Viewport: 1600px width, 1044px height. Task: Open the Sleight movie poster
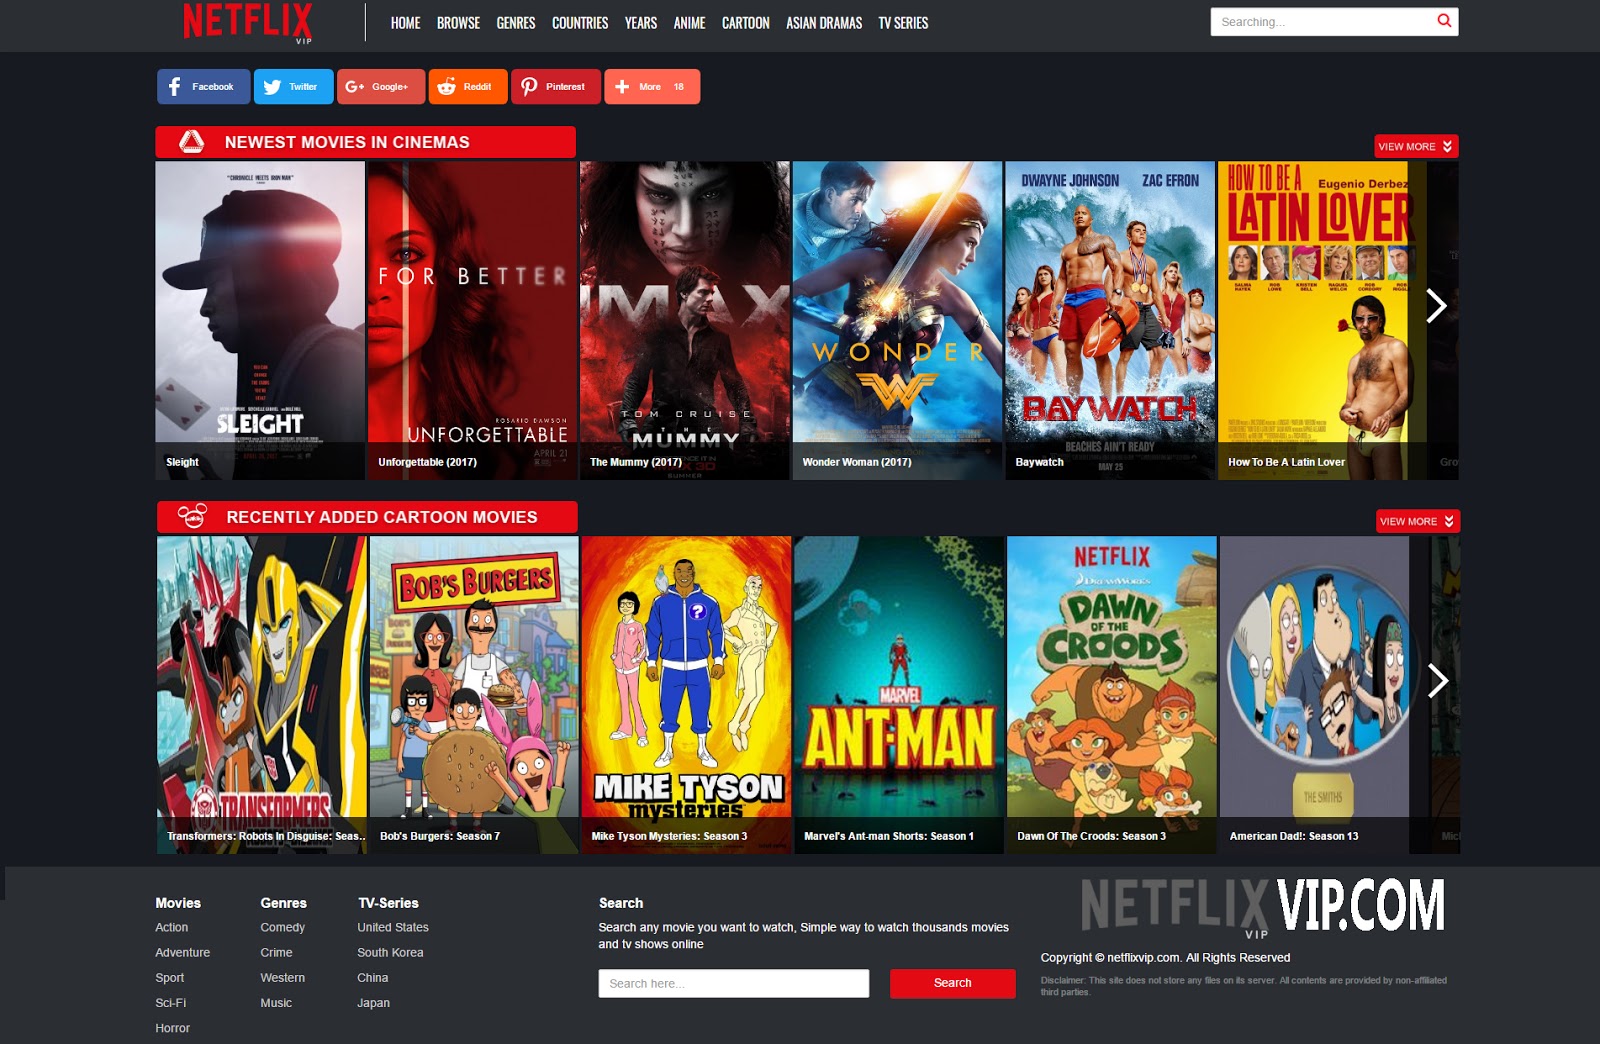(x=260, y=321)
